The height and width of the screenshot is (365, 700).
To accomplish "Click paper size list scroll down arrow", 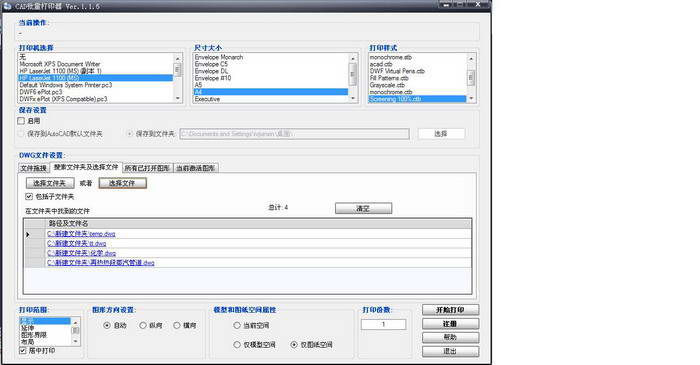I will click(353, 98).
